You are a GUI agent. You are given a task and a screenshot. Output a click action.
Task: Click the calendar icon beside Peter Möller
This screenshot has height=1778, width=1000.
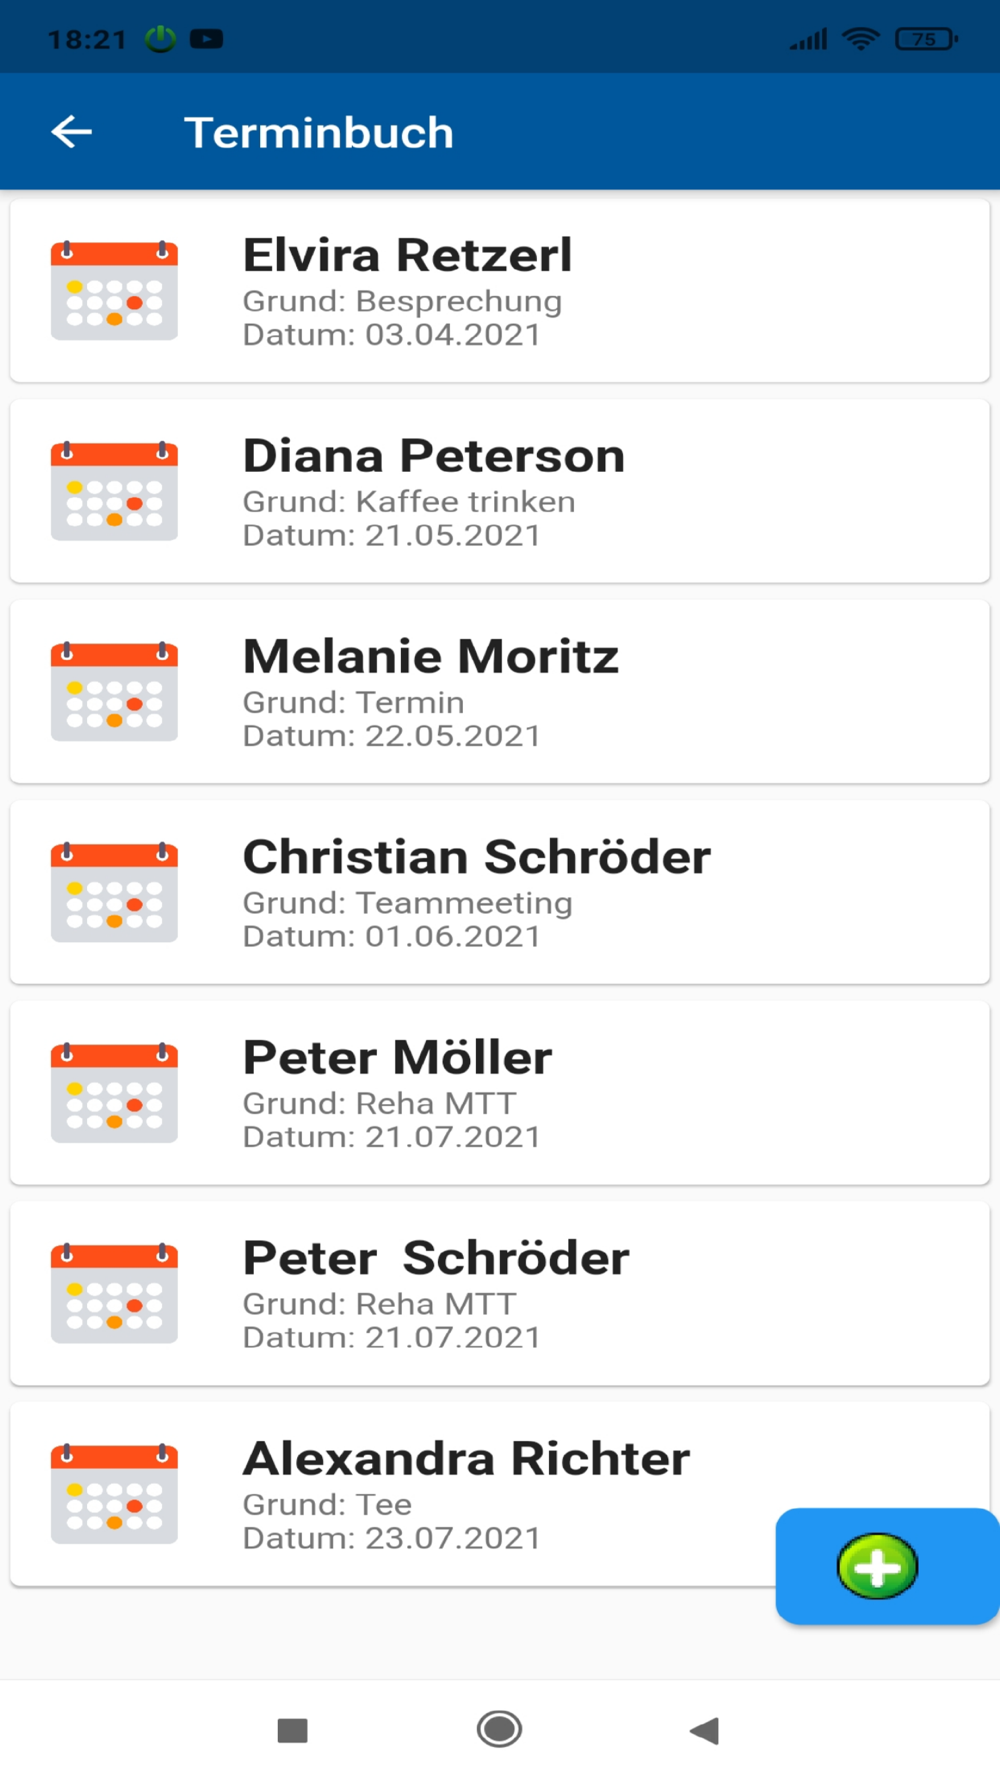(x=114, y=1093)
